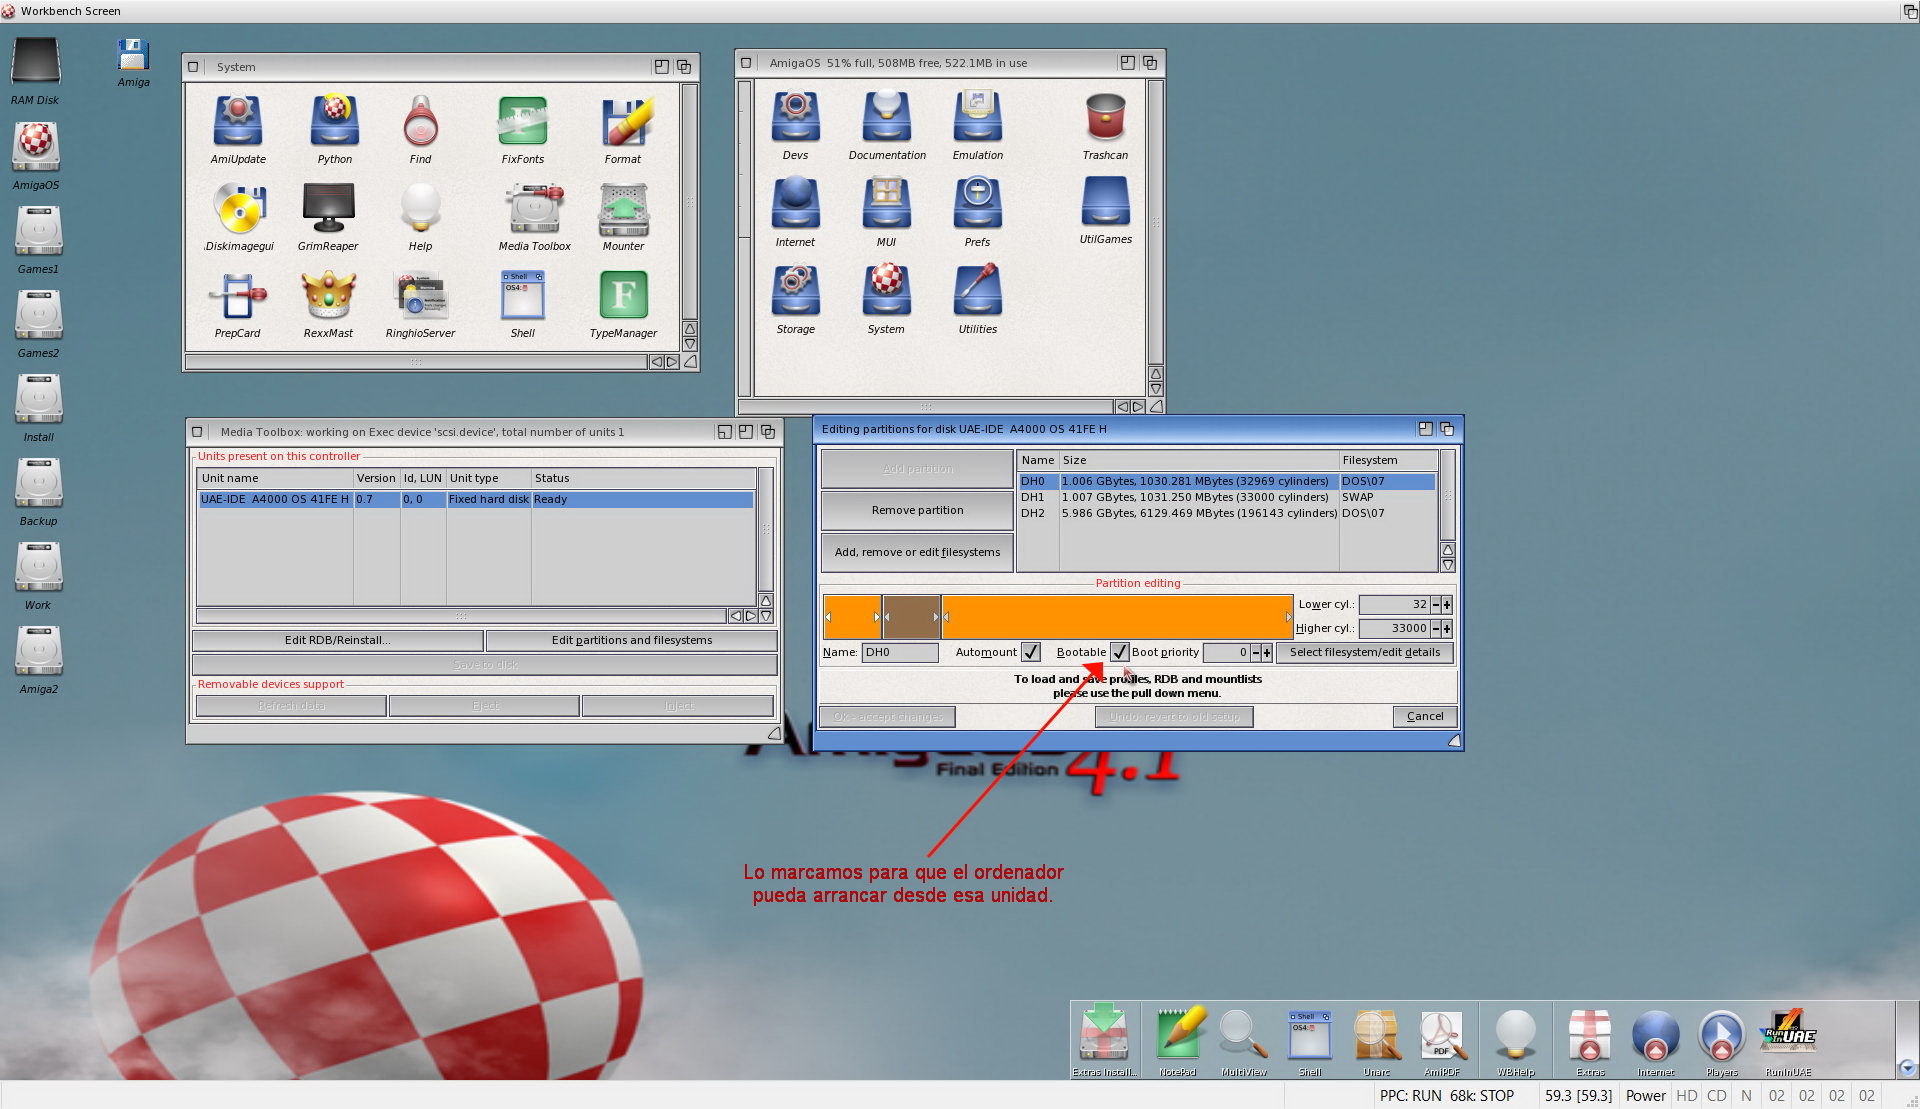Decrease the Lower cyl. value
The width and height of the screenshot is (1920, 1109).
click(x=1436, y=605)
